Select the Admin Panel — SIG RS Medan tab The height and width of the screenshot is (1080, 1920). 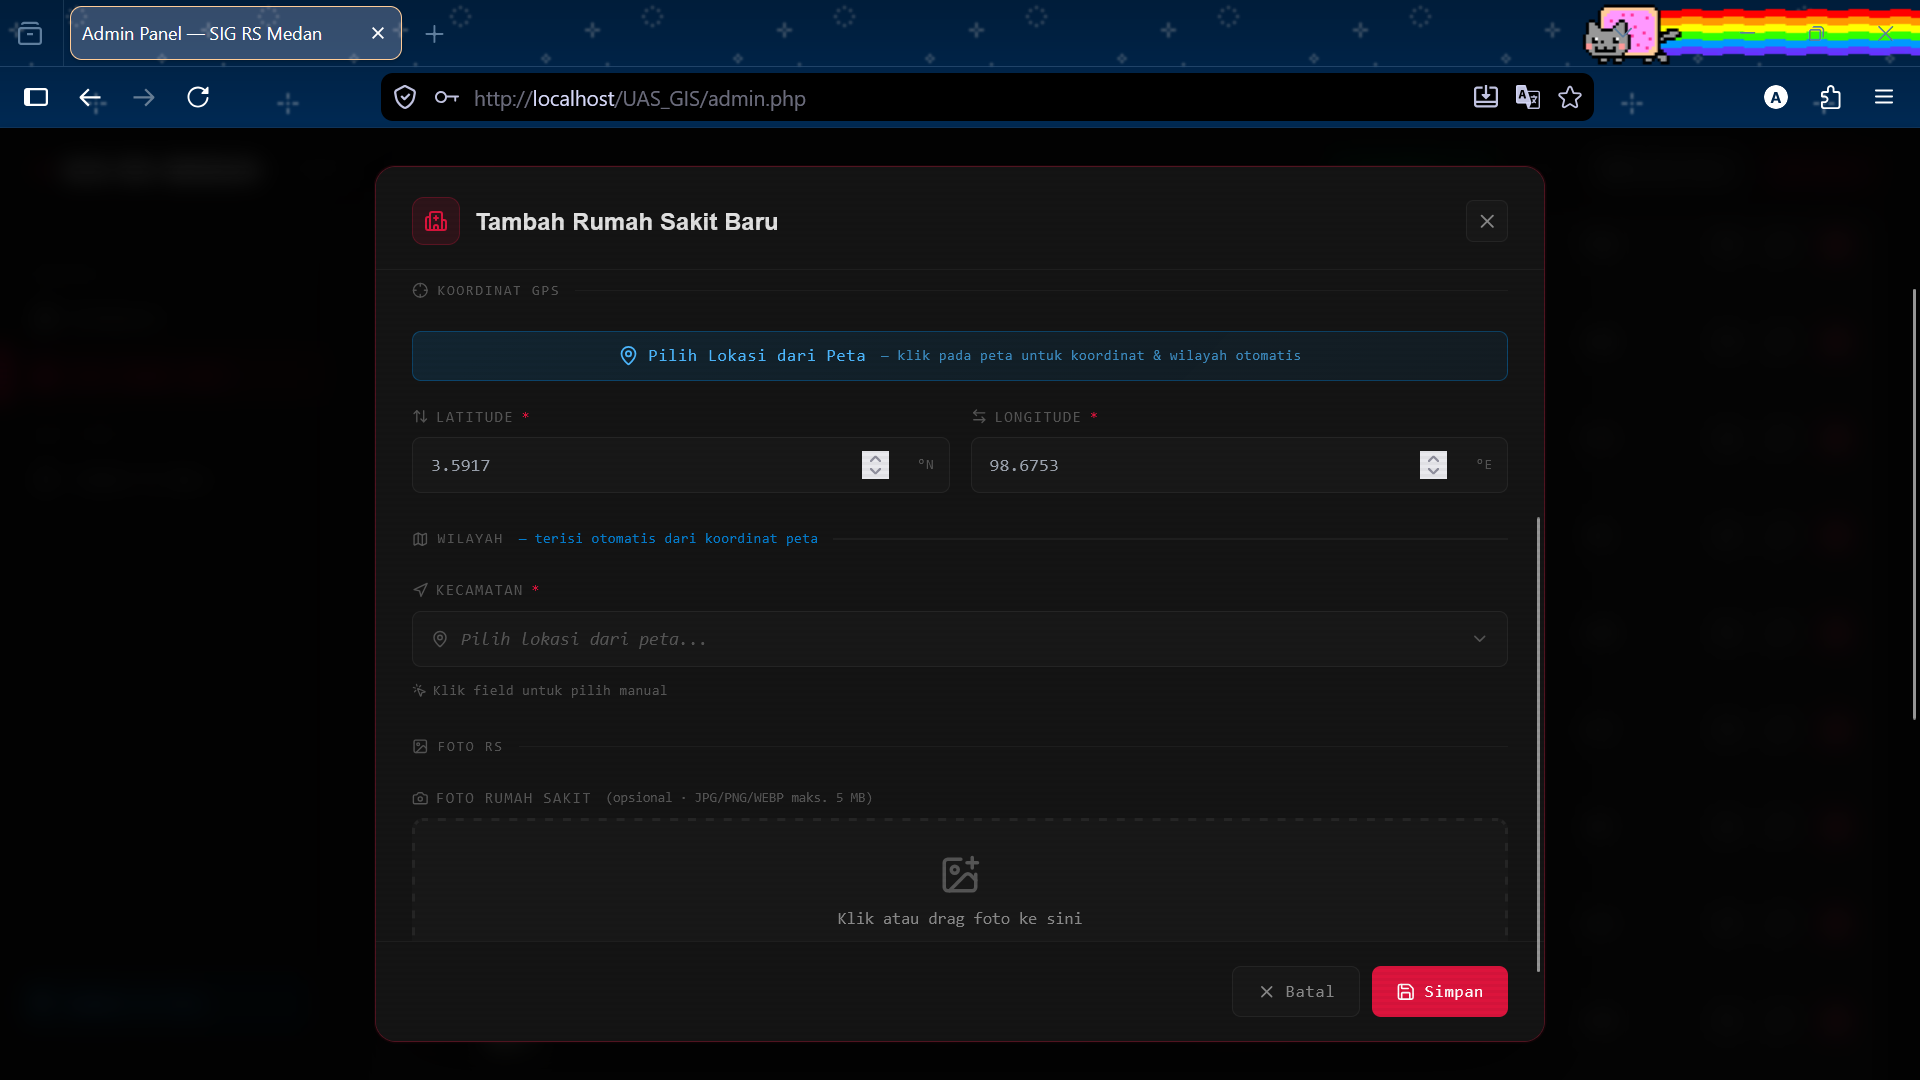pos(236,33)
